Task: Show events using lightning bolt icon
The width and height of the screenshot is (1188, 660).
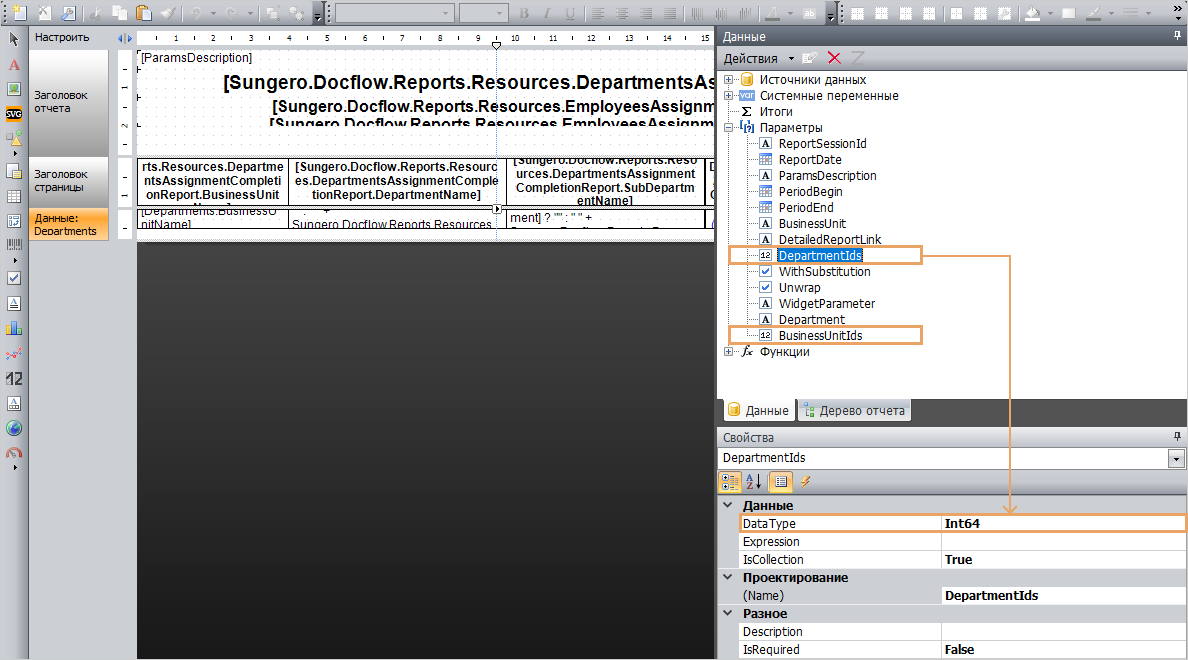Action: 805,482
